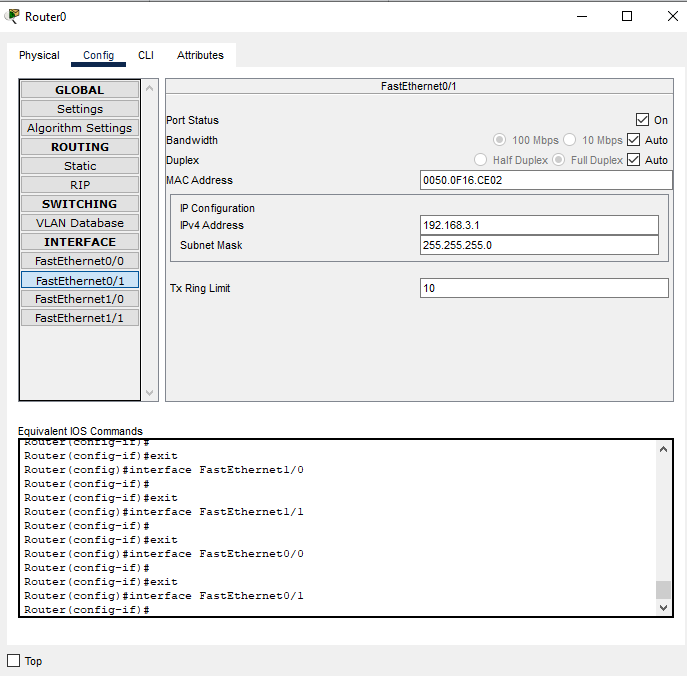Screen dimensions: 687x676
Task: Select the FastEthernet1/0 interface
Action: pos(80,299)
